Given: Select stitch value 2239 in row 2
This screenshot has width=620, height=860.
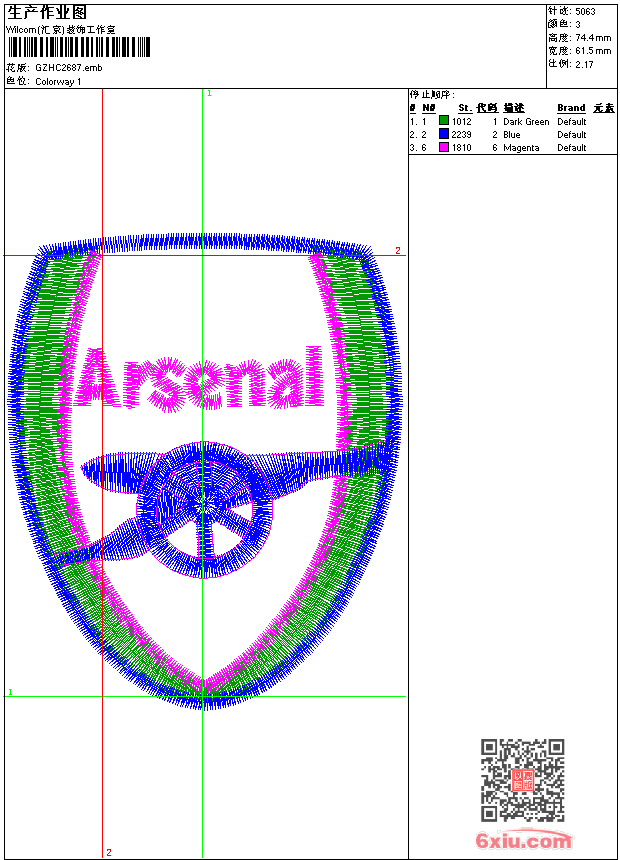Looking at the screenshot, I should (461, 134).
